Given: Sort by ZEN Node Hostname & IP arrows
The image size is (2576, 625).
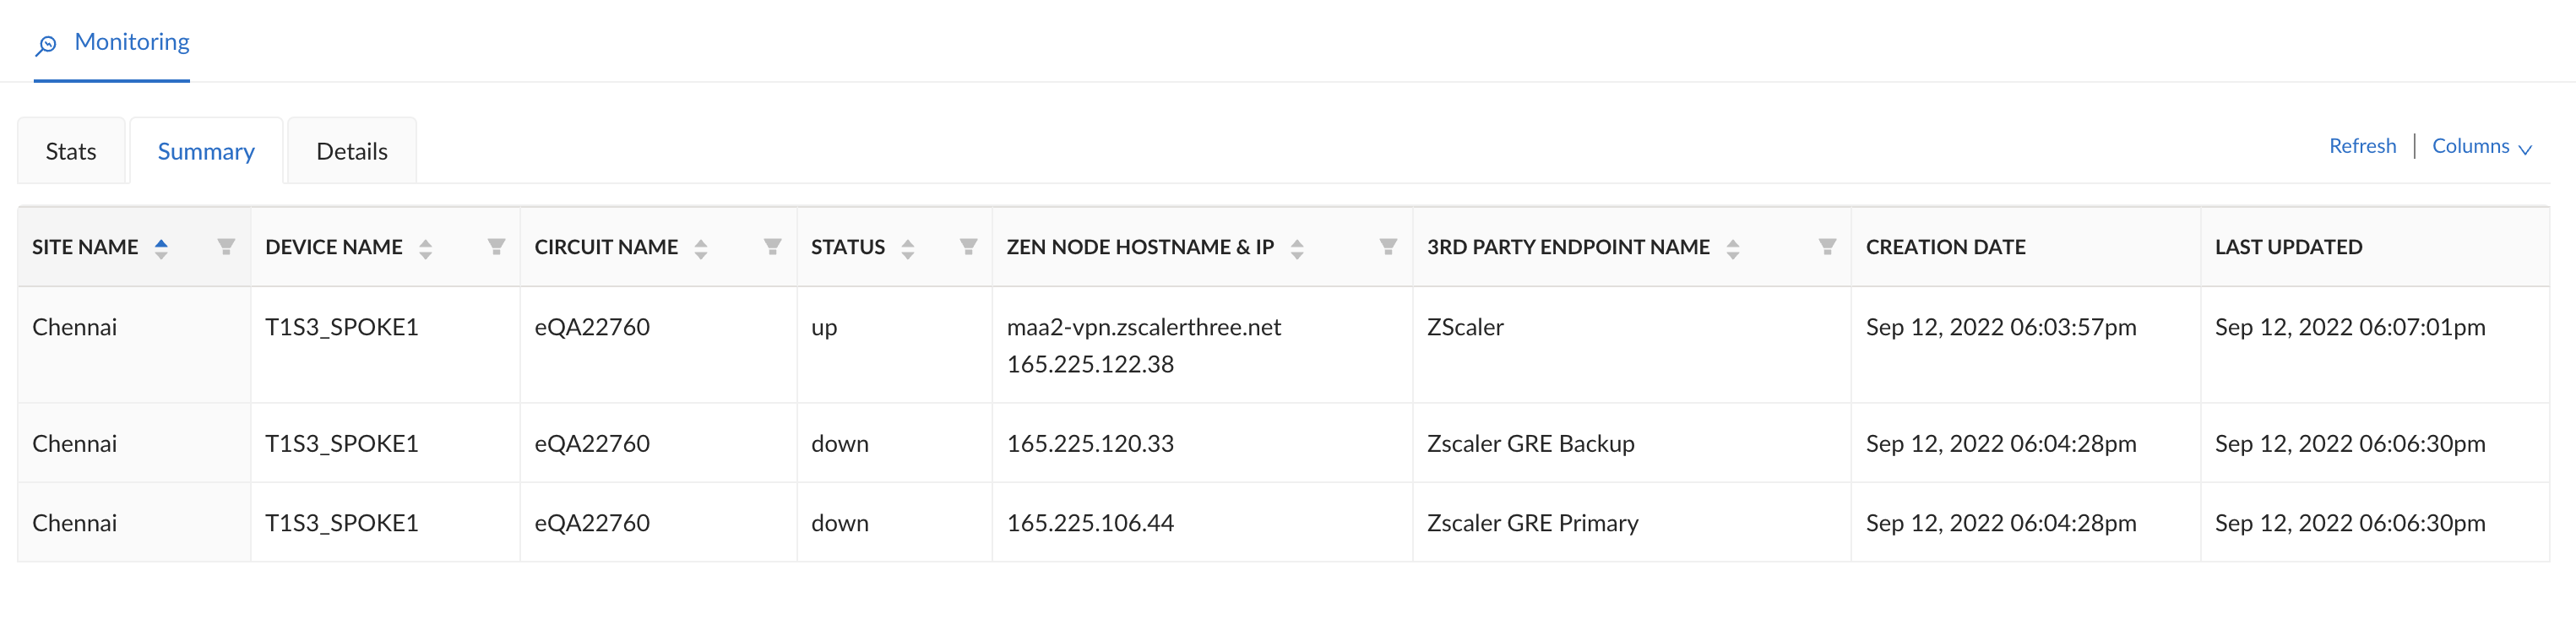Looking at the screenshot, I should point(1297,248).
